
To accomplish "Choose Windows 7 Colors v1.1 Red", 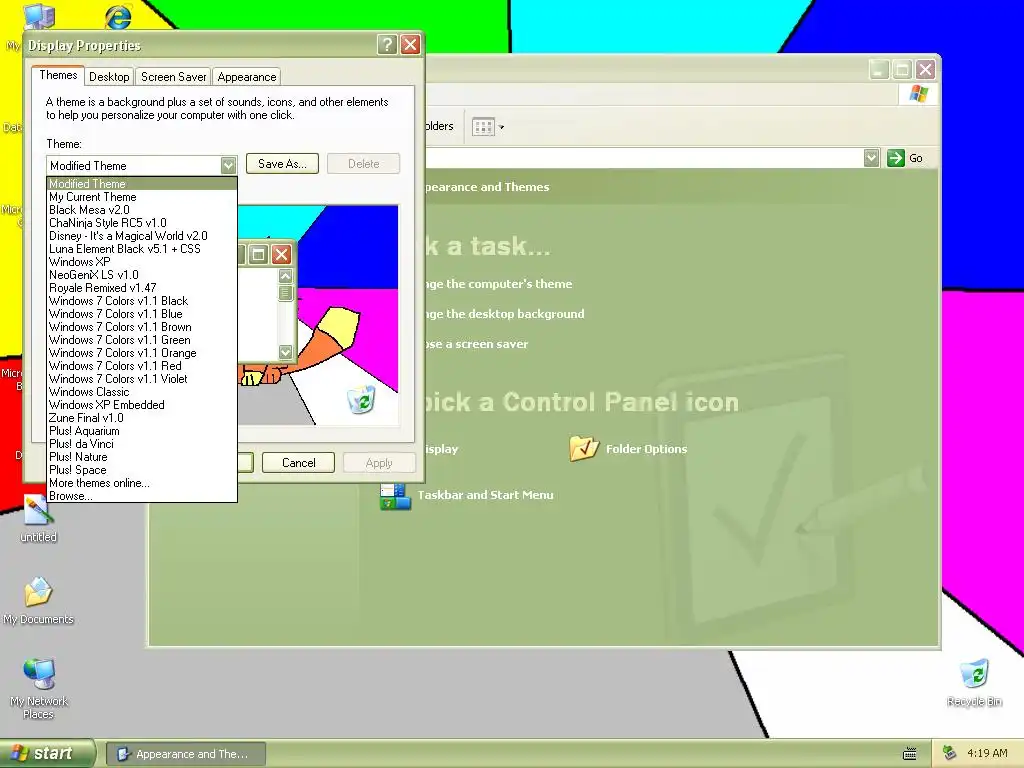I will [142, 366].
